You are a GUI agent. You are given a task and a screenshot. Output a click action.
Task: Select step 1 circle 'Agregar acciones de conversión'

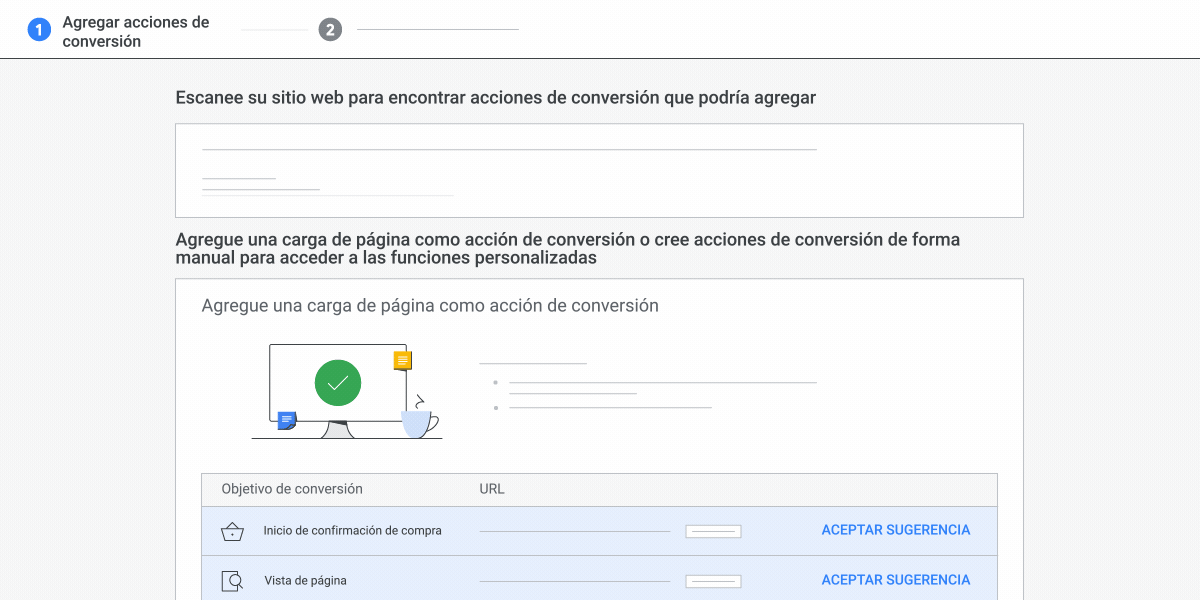click(39, 29)
